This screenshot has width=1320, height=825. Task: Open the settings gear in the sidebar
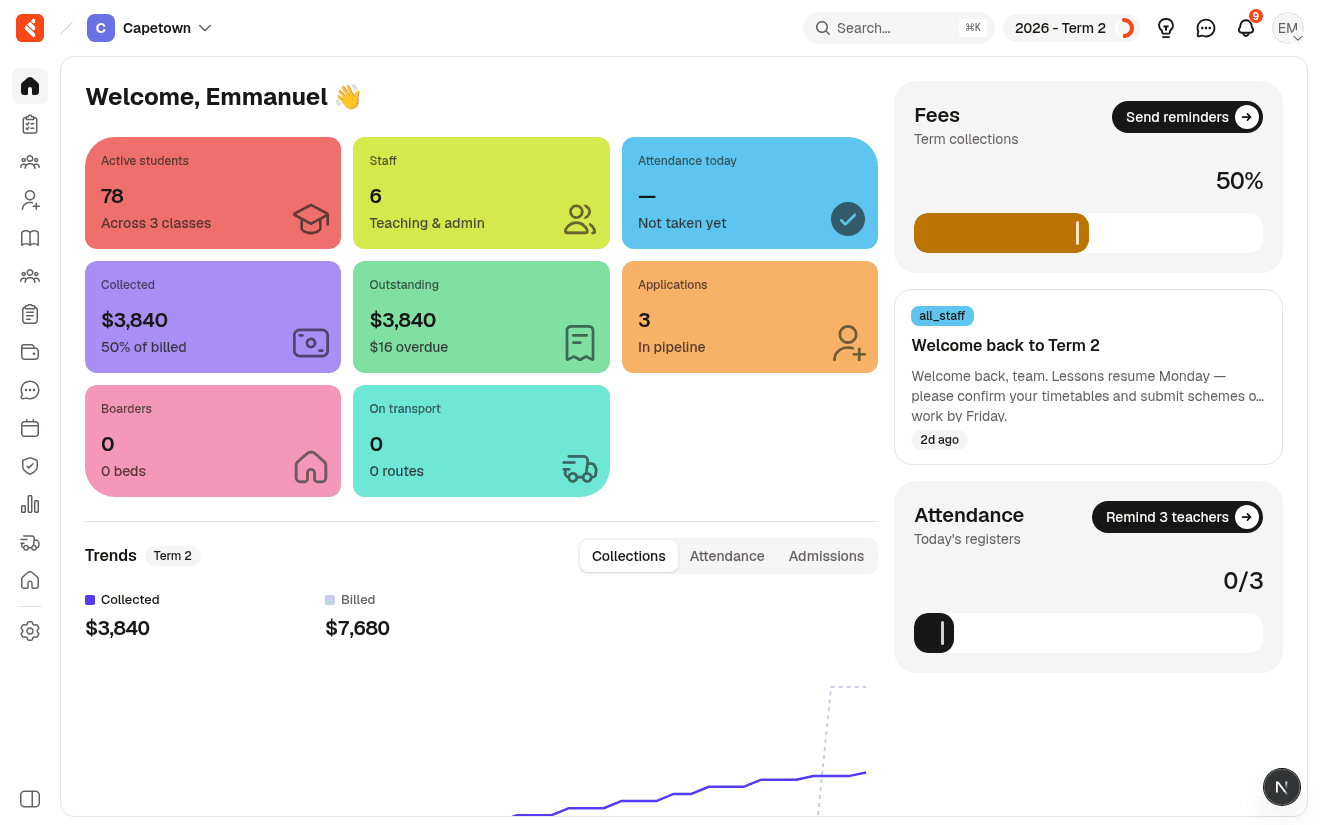(30, 631)
